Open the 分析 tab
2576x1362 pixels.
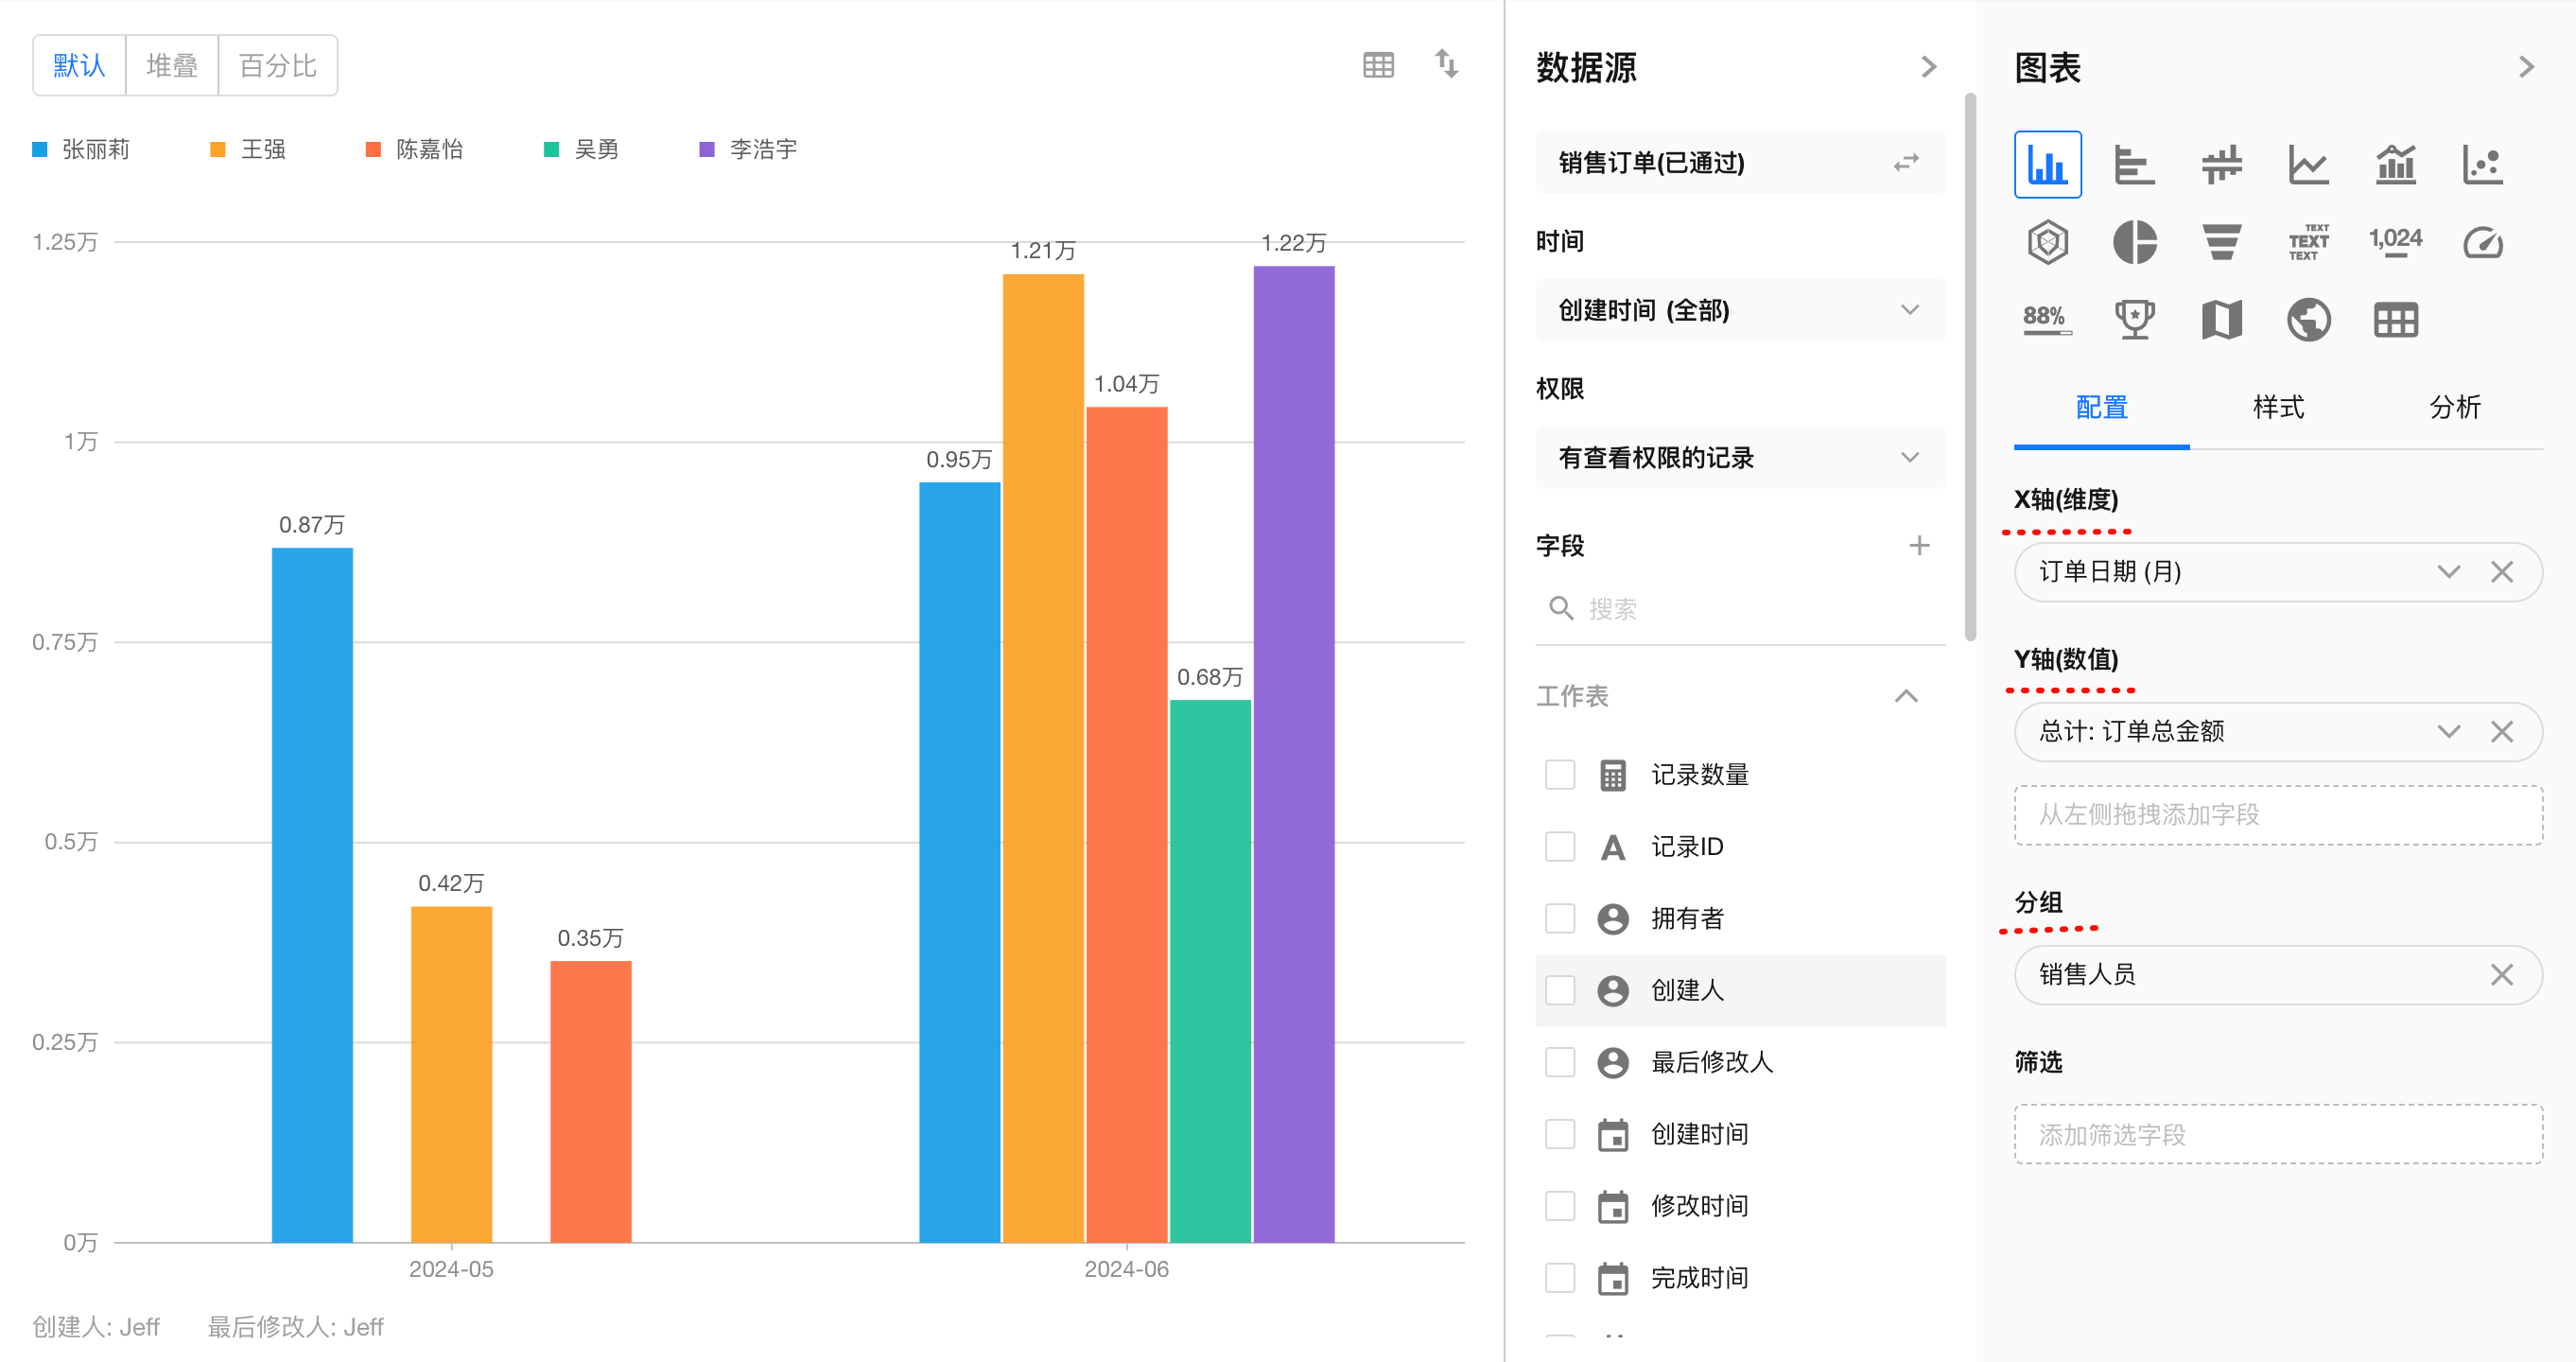pyautogui.click(x=2454, y=407)
